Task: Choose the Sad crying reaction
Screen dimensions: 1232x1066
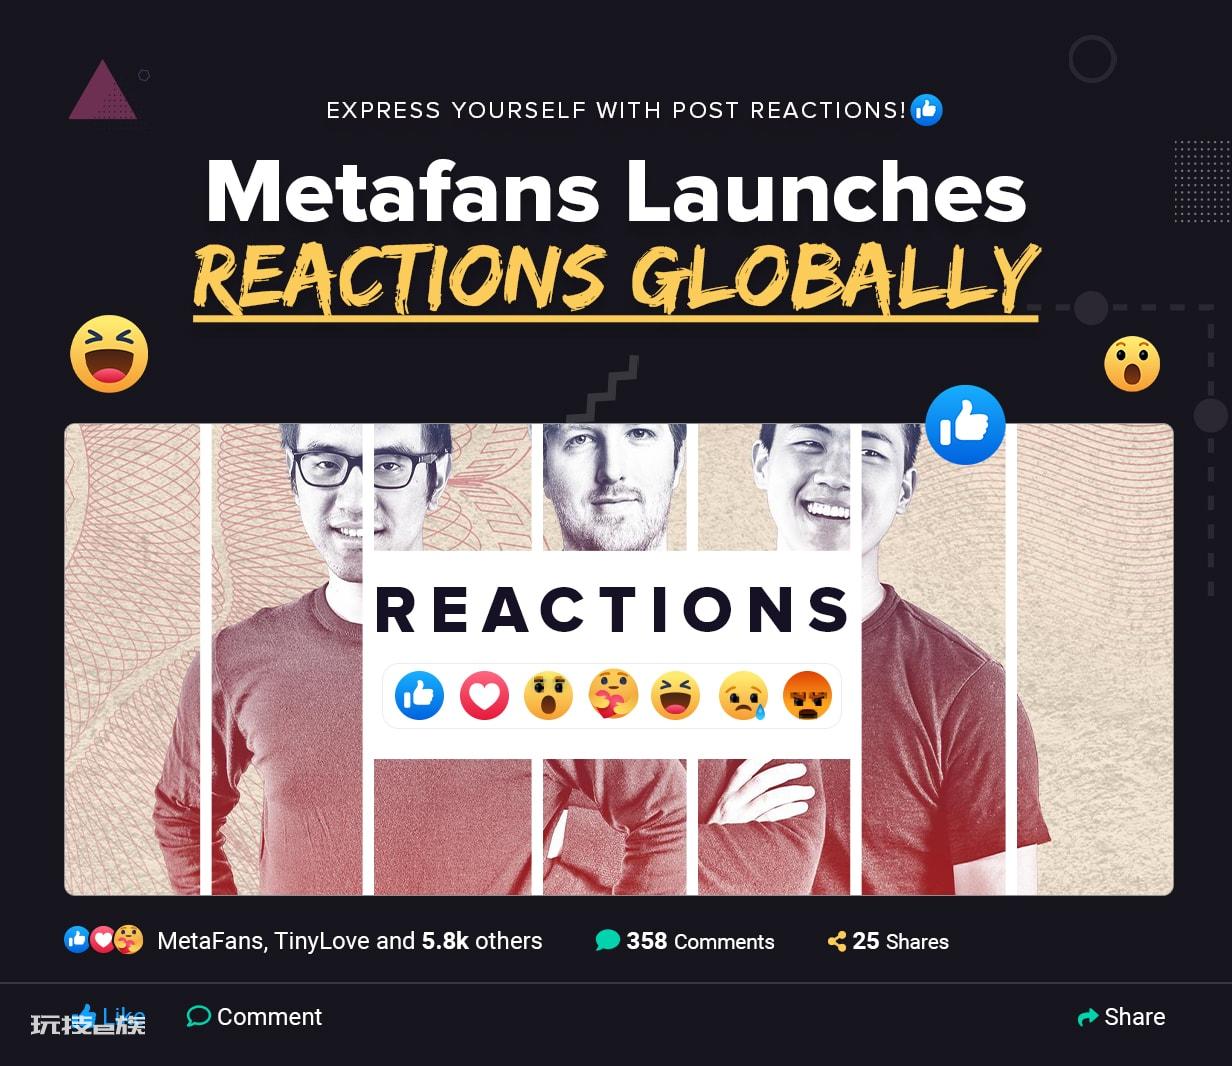Action: (x=743, y=695)
